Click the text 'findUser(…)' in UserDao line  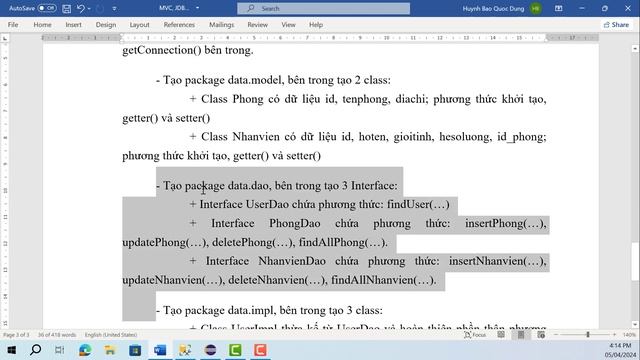tap(418, 204)
